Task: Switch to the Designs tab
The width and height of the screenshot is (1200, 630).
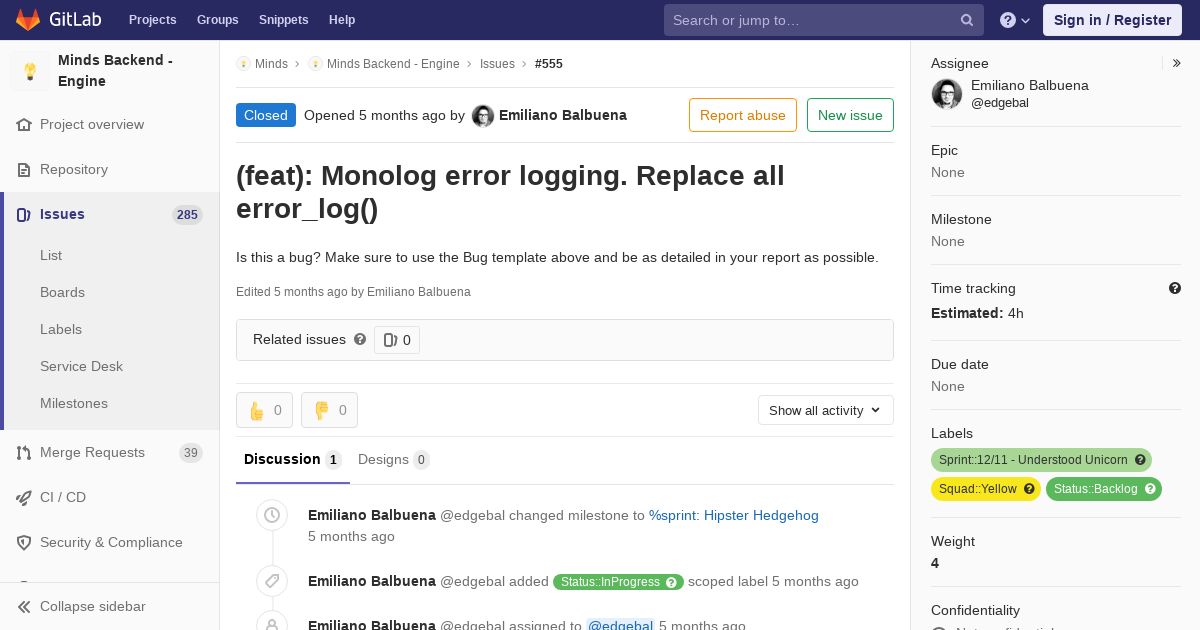Action: pos(394,460)
